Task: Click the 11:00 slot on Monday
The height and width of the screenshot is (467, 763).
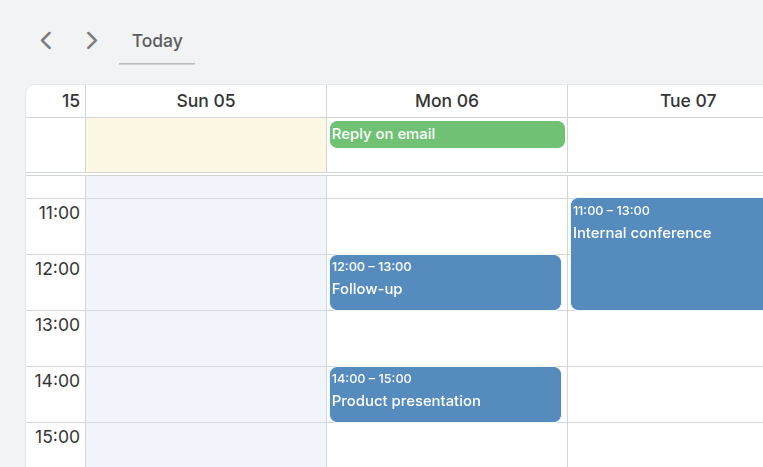Action: [447, 226]
